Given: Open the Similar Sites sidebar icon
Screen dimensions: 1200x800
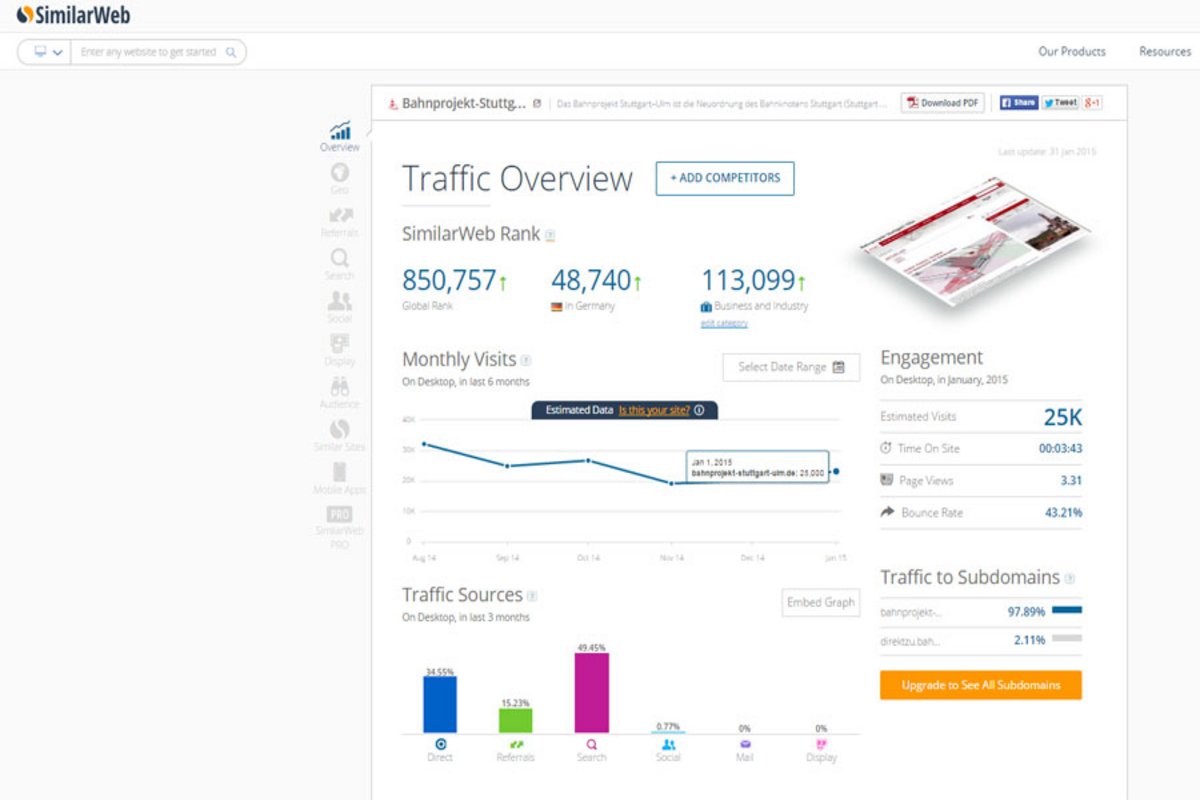Looking at the screenshot, I should tap(340, 430).
